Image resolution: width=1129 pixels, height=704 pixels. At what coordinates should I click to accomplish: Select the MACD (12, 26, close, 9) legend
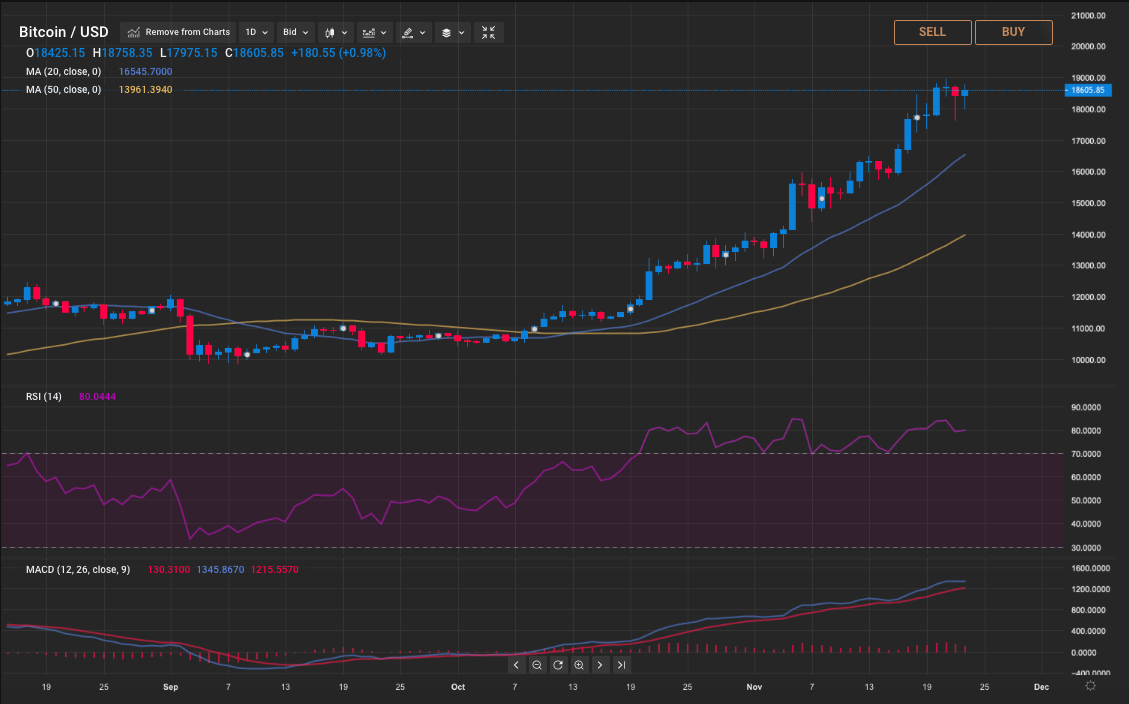78,569
